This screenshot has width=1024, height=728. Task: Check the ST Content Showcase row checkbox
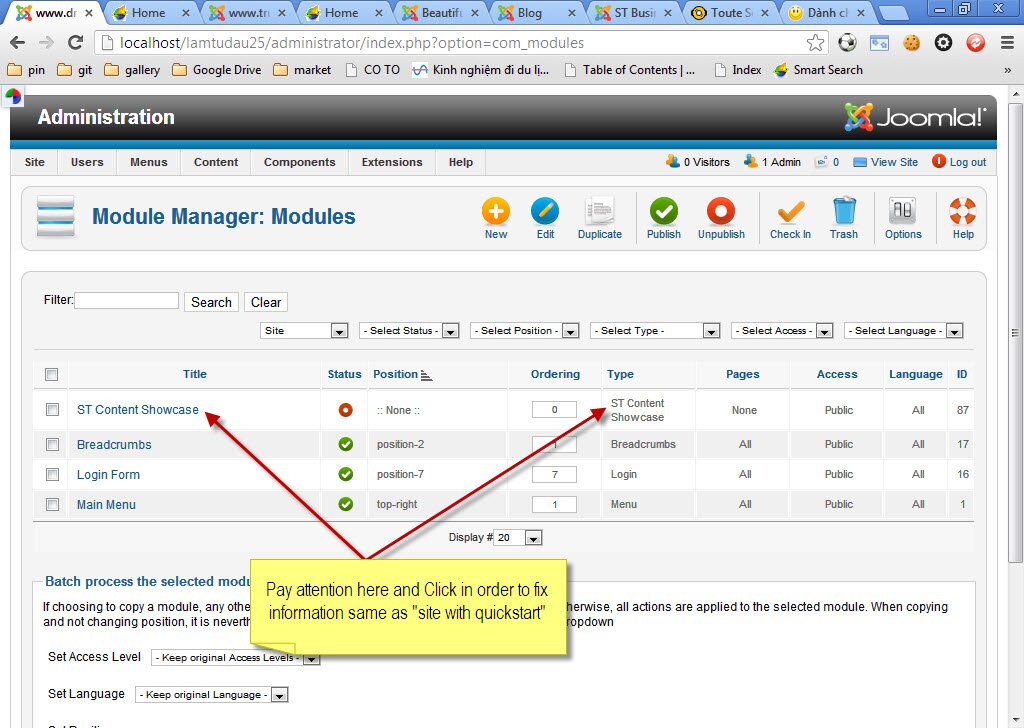[52, 409]
